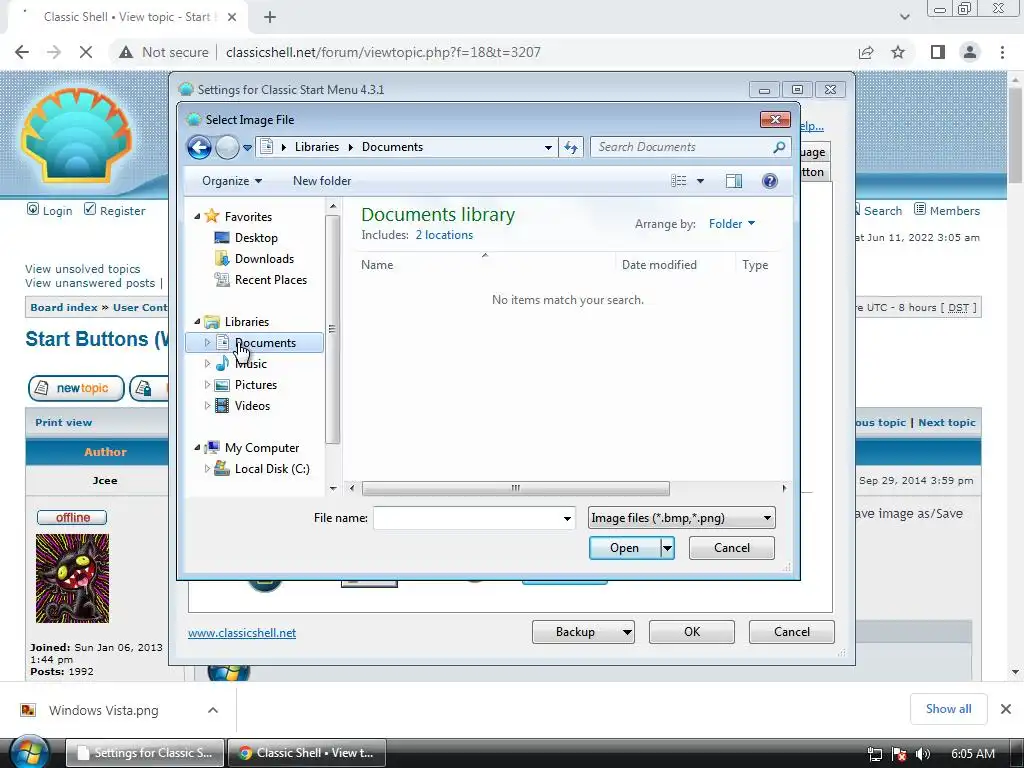Click New folder button
The height and width of the screenshot is (768, 1024).
tap(322, 181)
